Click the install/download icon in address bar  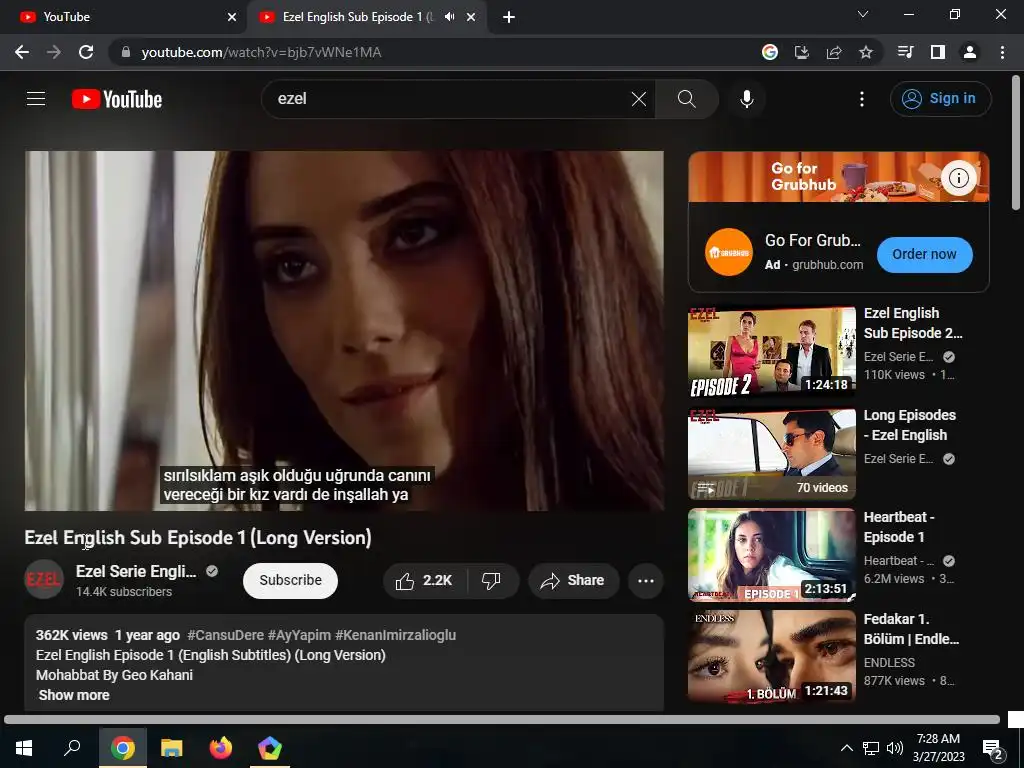802,52
